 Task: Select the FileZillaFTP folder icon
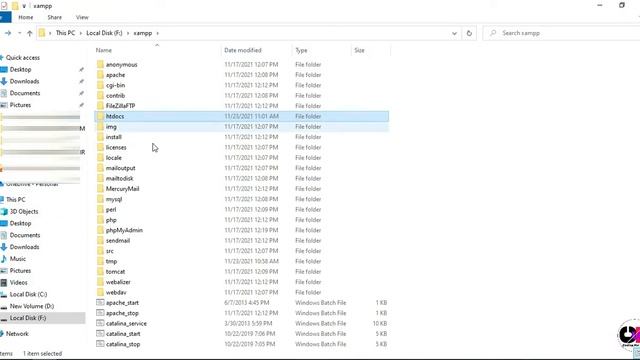(x=100, y=106)
